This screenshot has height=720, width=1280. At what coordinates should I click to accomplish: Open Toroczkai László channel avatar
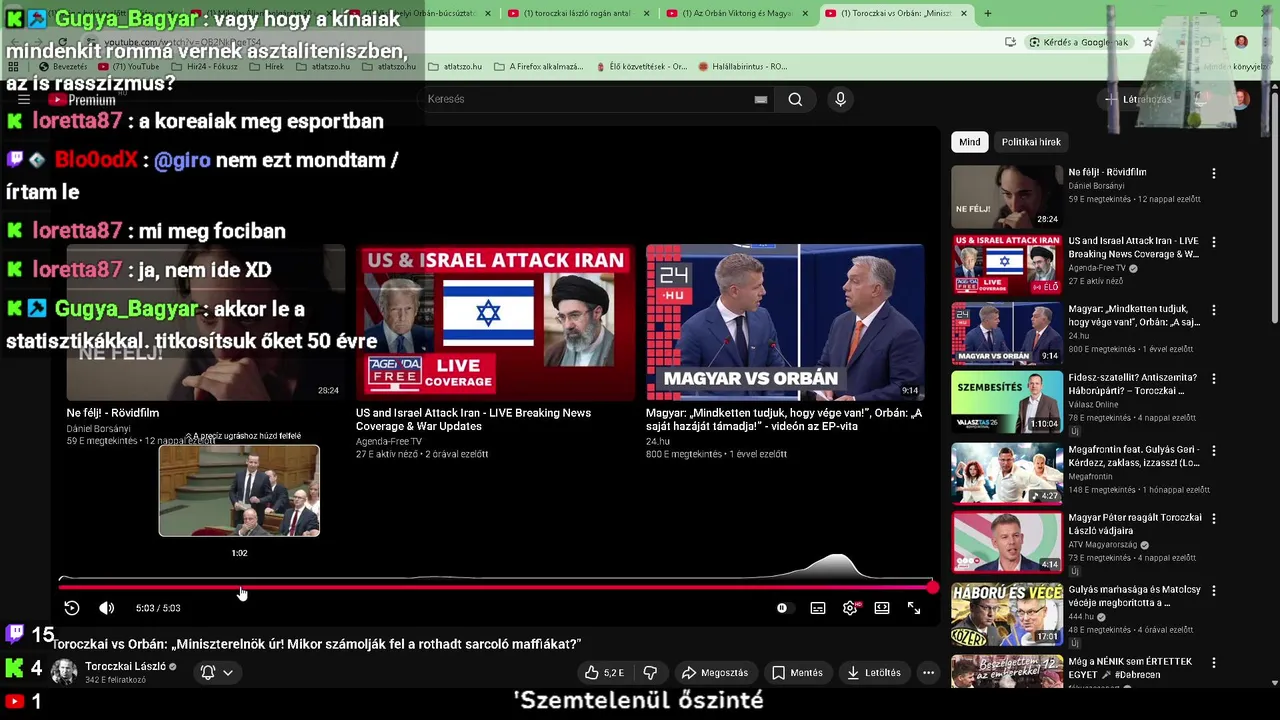tap(64, 672)
